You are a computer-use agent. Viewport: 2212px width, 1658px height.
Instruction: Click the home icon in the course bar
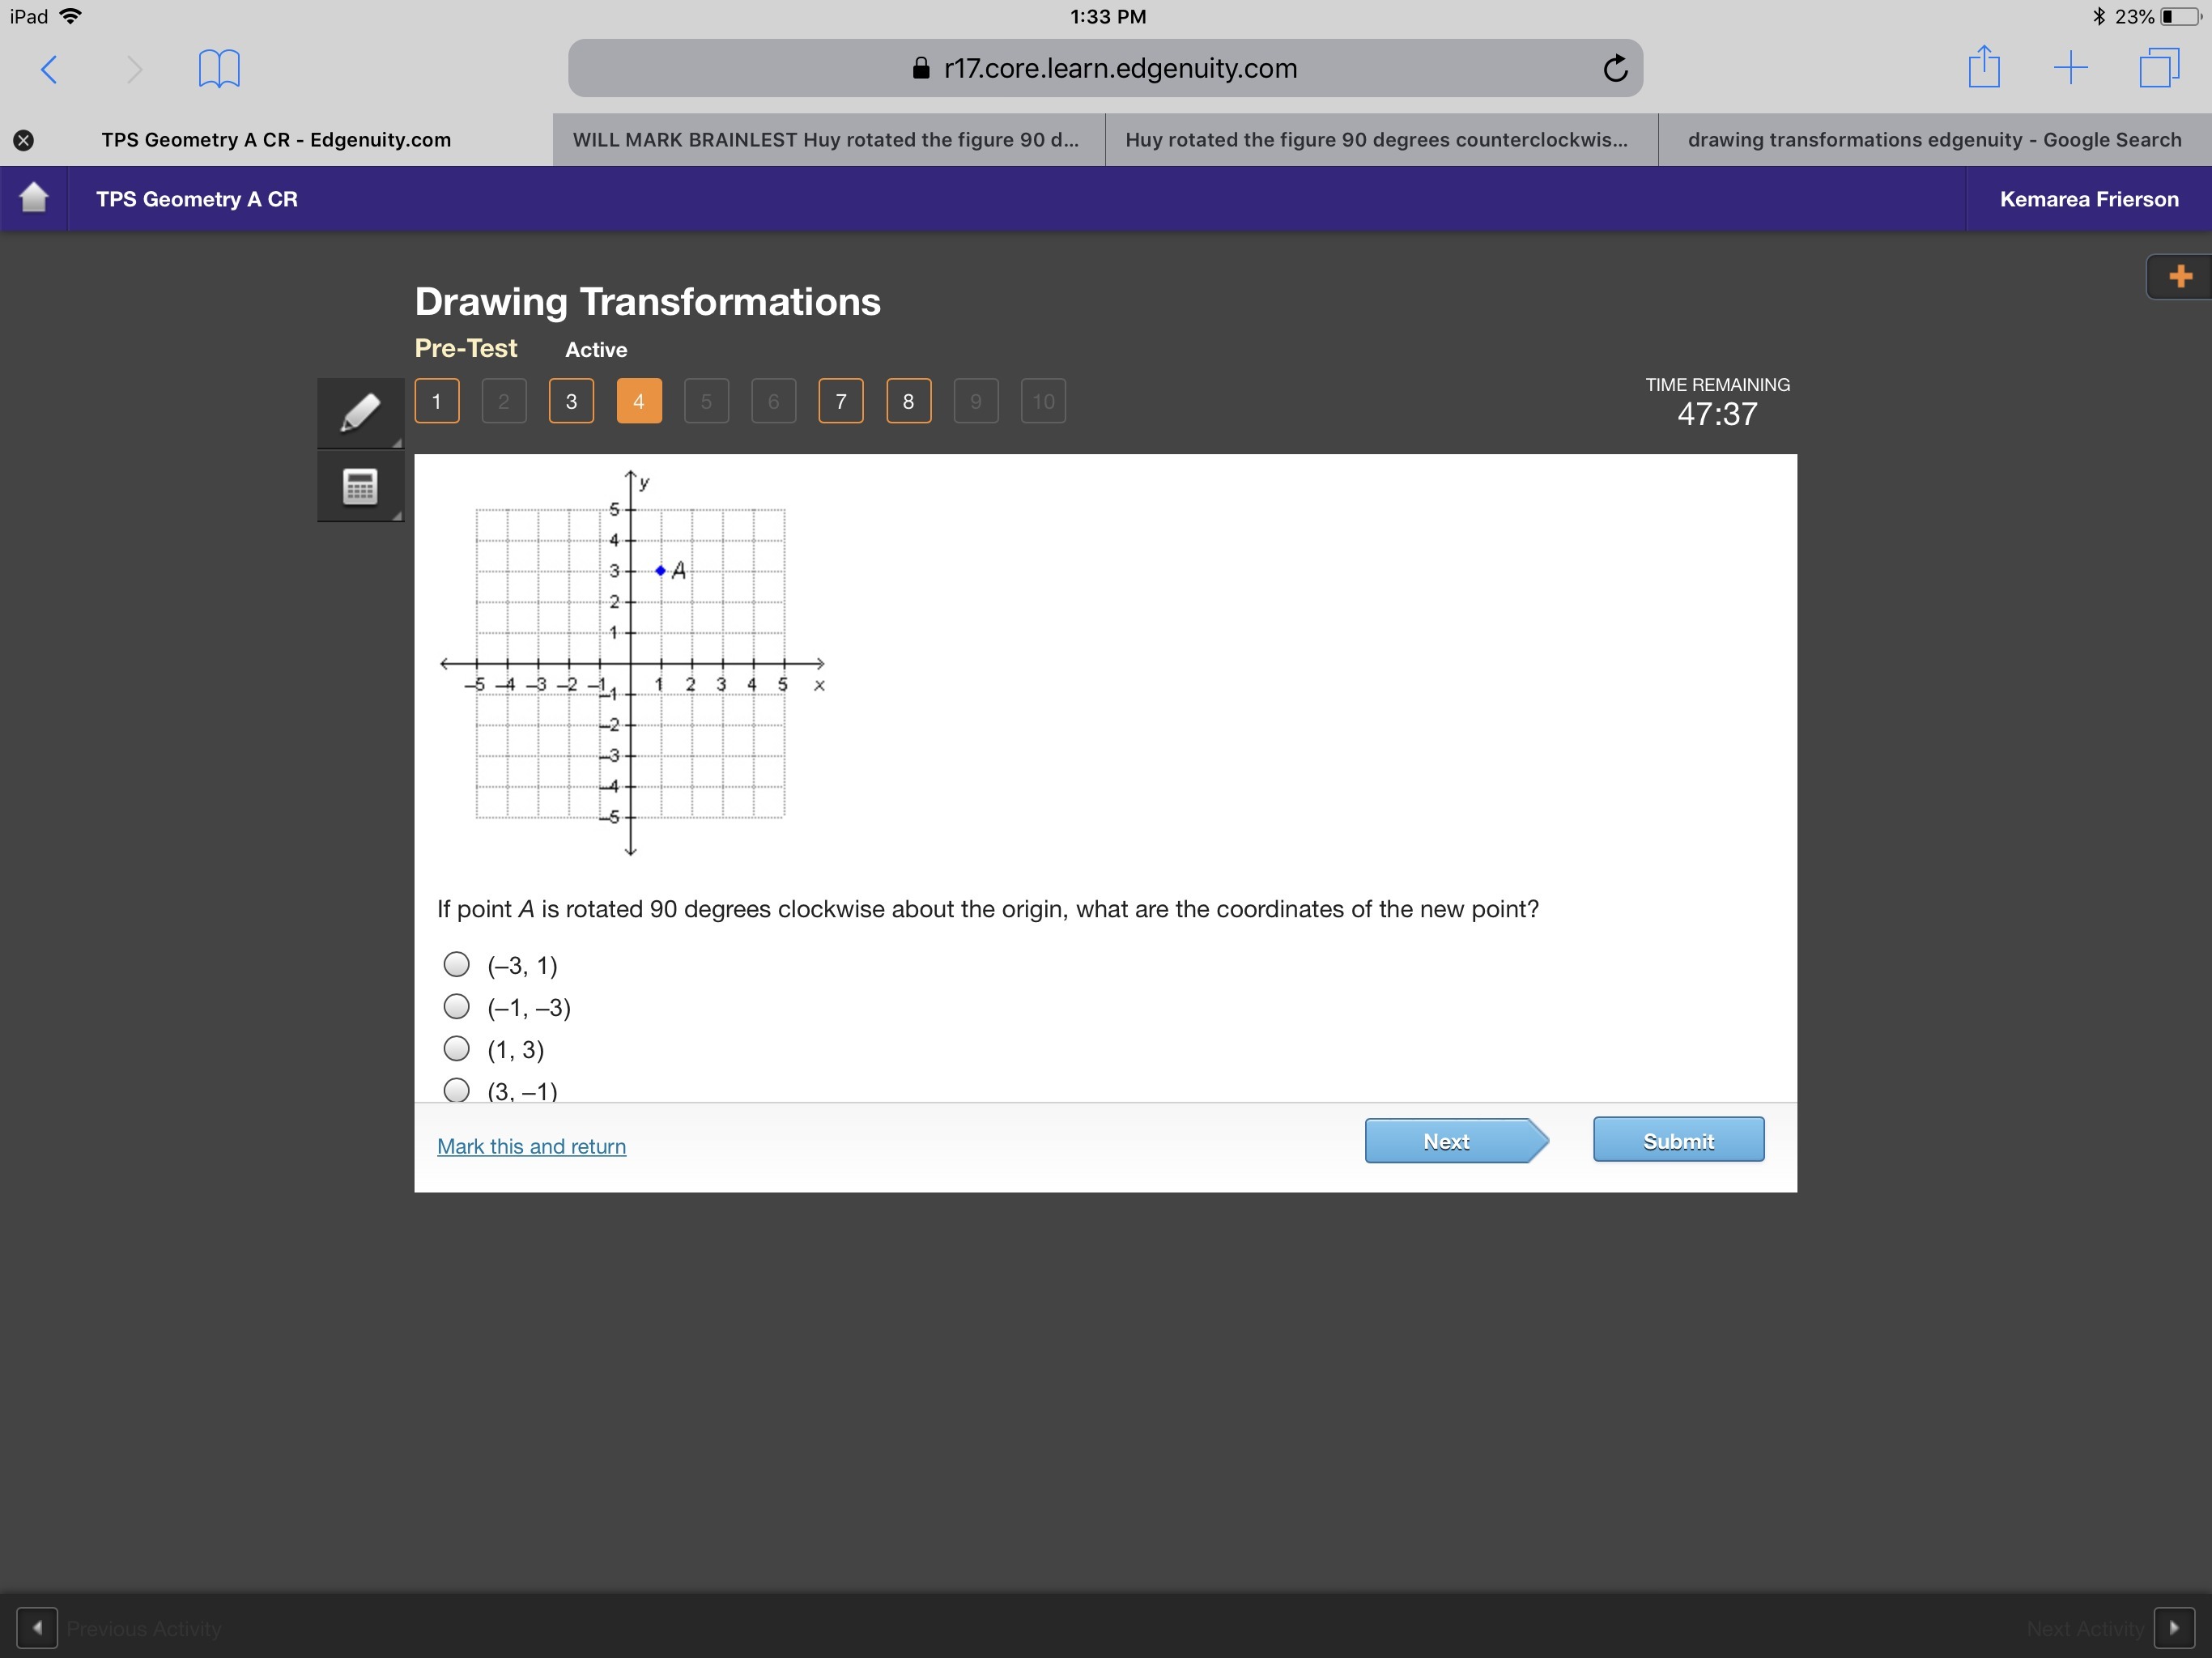34,198
